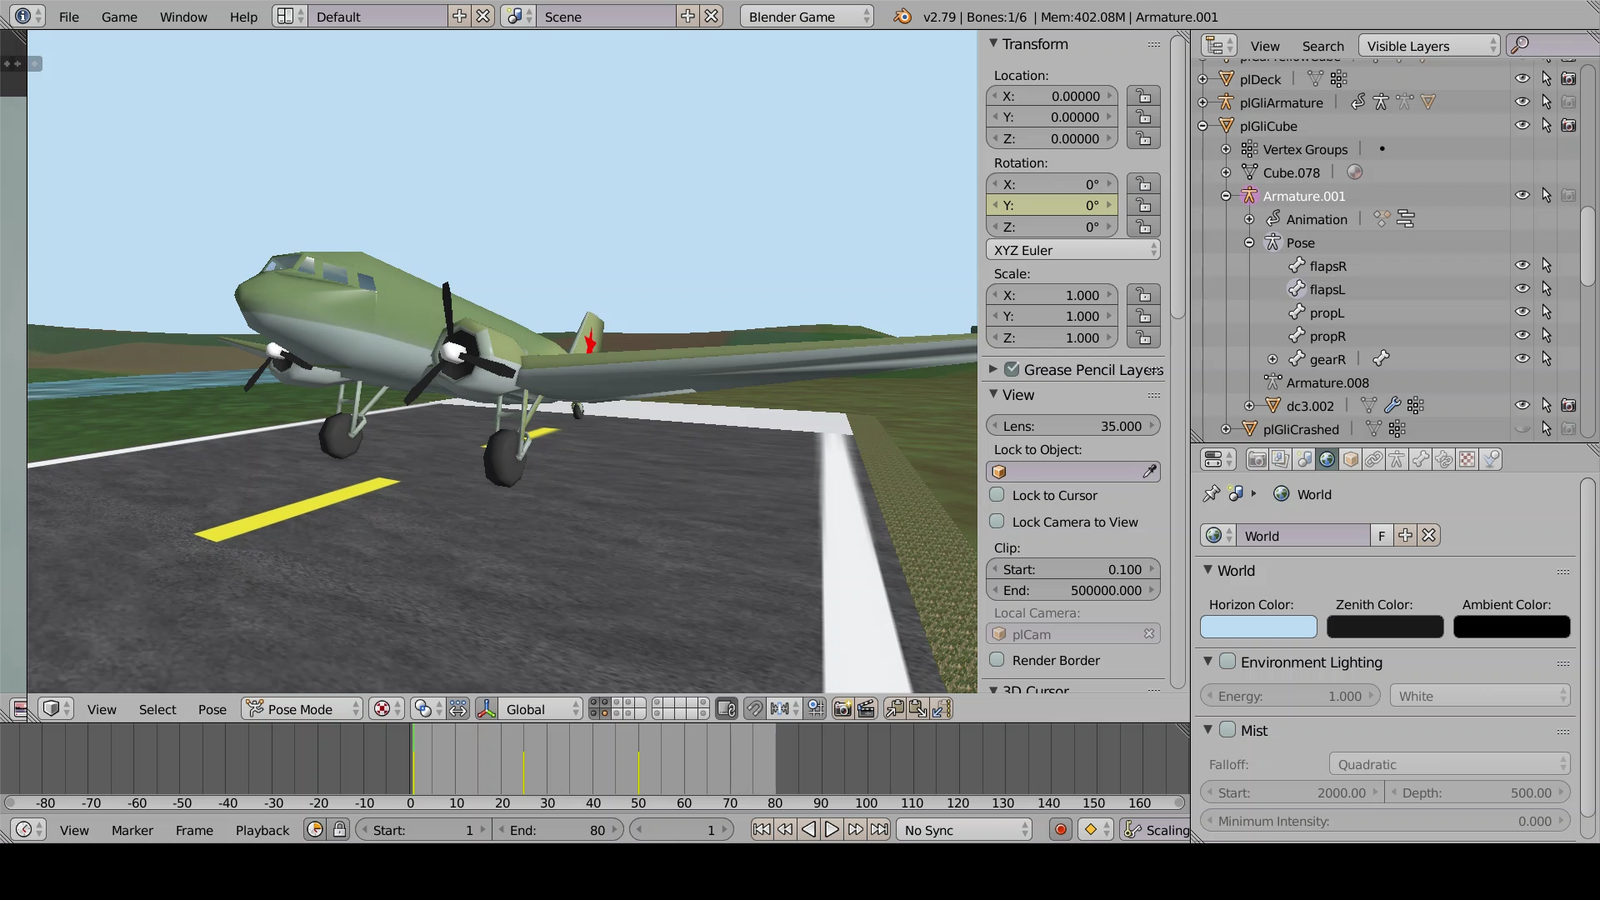Click the eyedropper in Lock to Object field
1600x900 pixels.
tap(1150, 471)
